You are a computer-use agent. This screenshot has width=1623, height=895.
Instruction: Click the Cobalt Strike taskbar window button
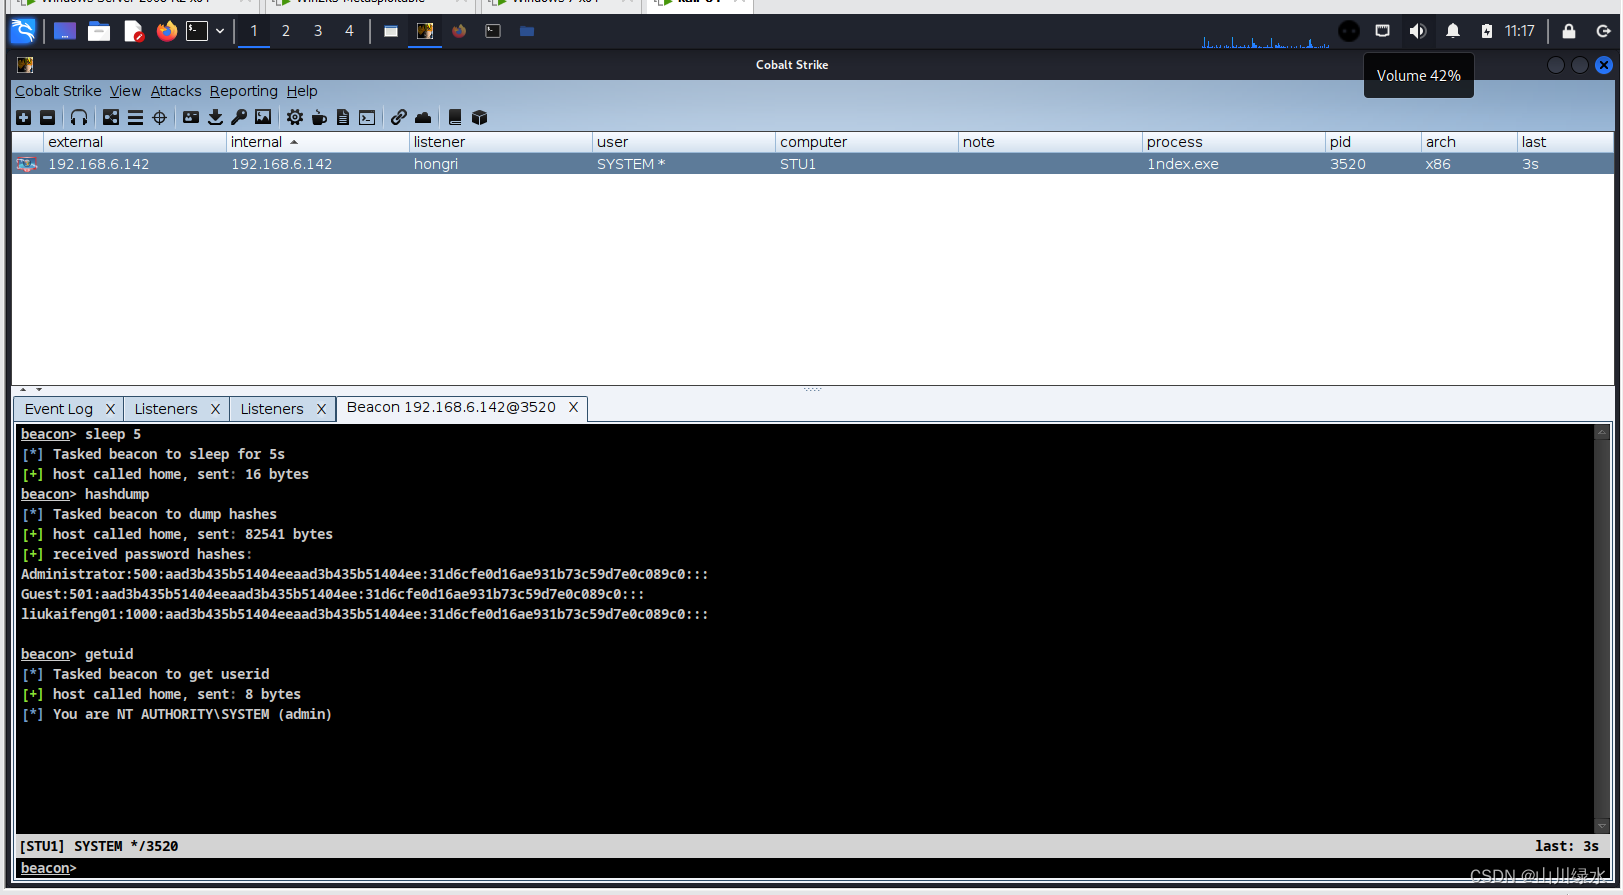click(x=425, y=31)
